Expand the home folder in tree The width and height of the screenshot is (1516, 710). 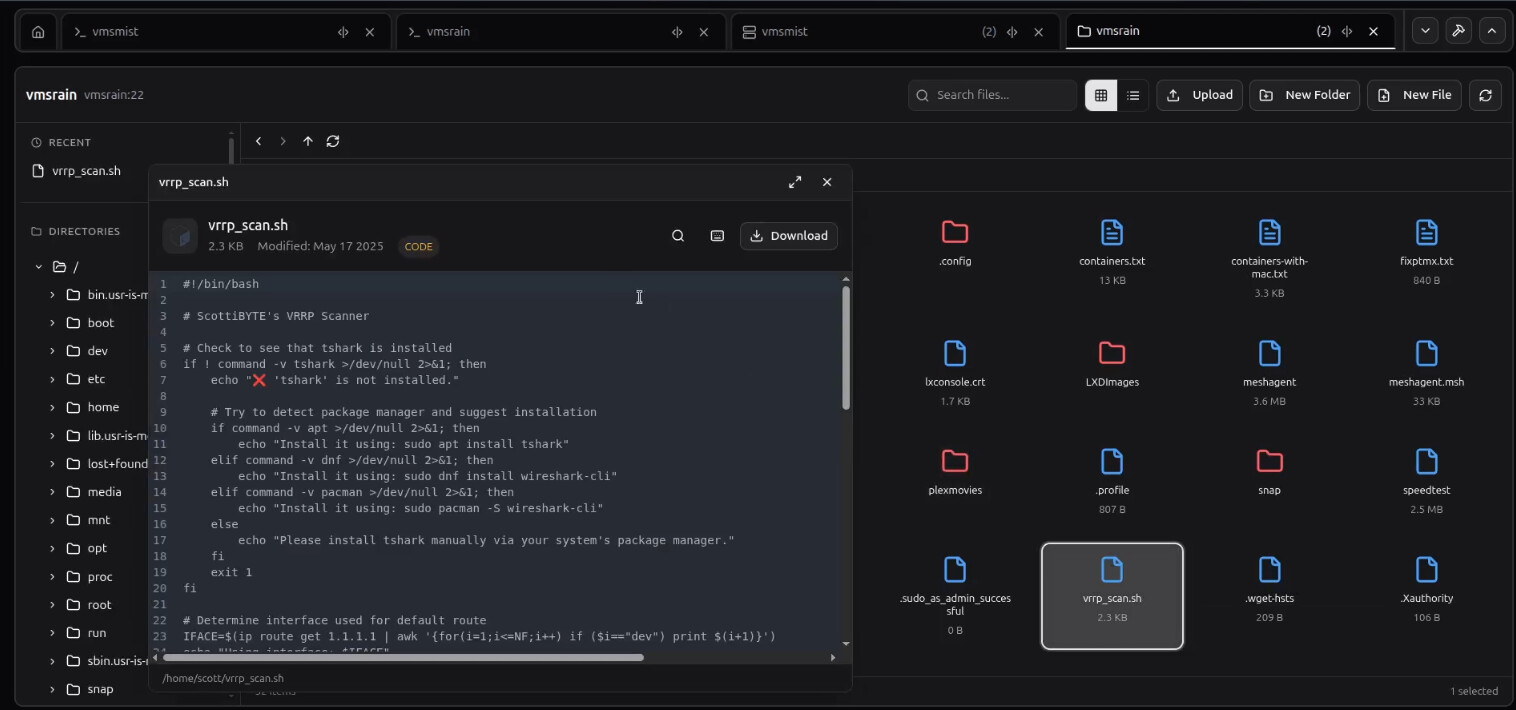point(52,407)
